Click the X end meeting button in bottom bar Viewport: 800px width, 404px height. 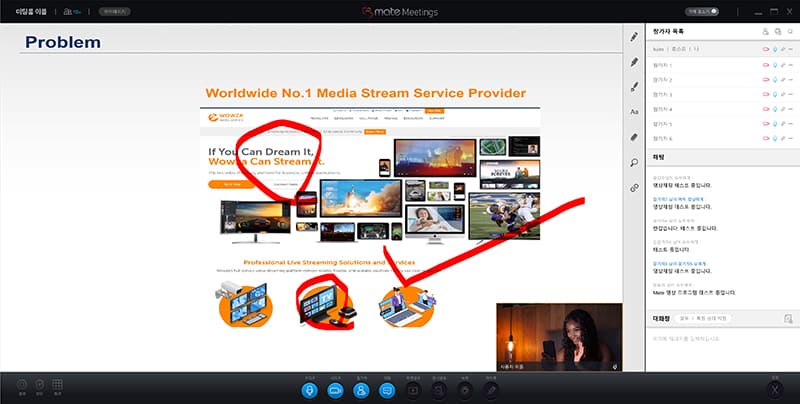pyautogui.click(x=775, y=390)
